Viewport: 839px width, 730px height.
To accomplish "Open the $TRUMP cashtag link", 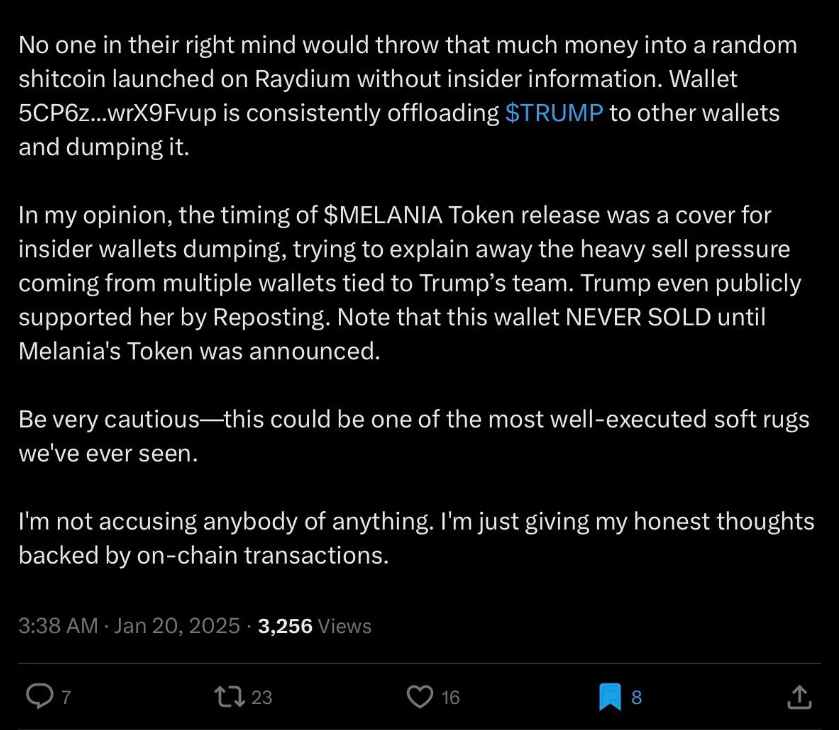I will tap(554, 112).
